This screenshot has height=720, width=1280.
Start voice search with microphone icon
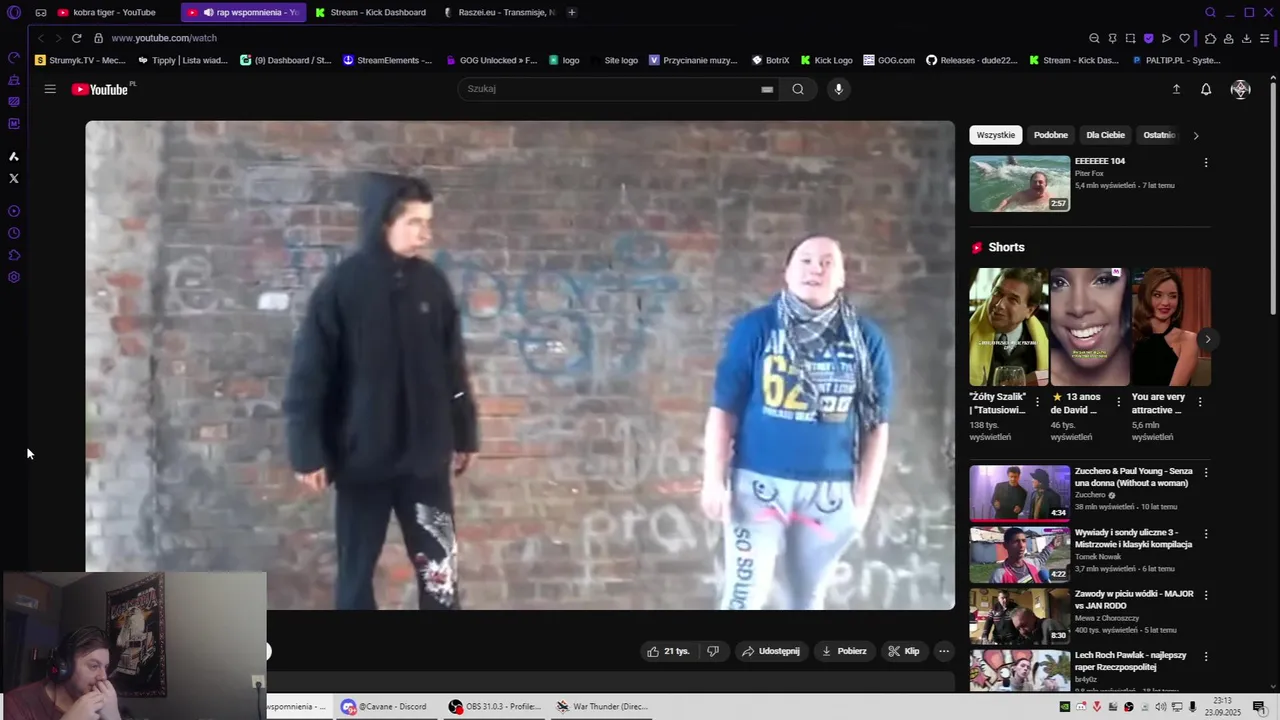tap(839, 89)
